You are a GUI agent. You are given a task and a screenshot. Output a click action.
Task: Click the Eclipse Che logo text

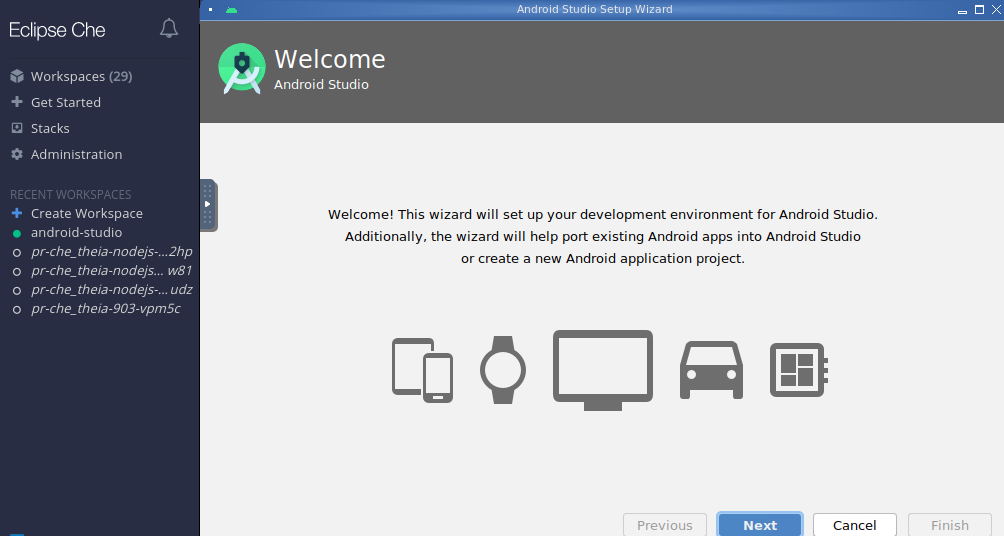(57, 30)
